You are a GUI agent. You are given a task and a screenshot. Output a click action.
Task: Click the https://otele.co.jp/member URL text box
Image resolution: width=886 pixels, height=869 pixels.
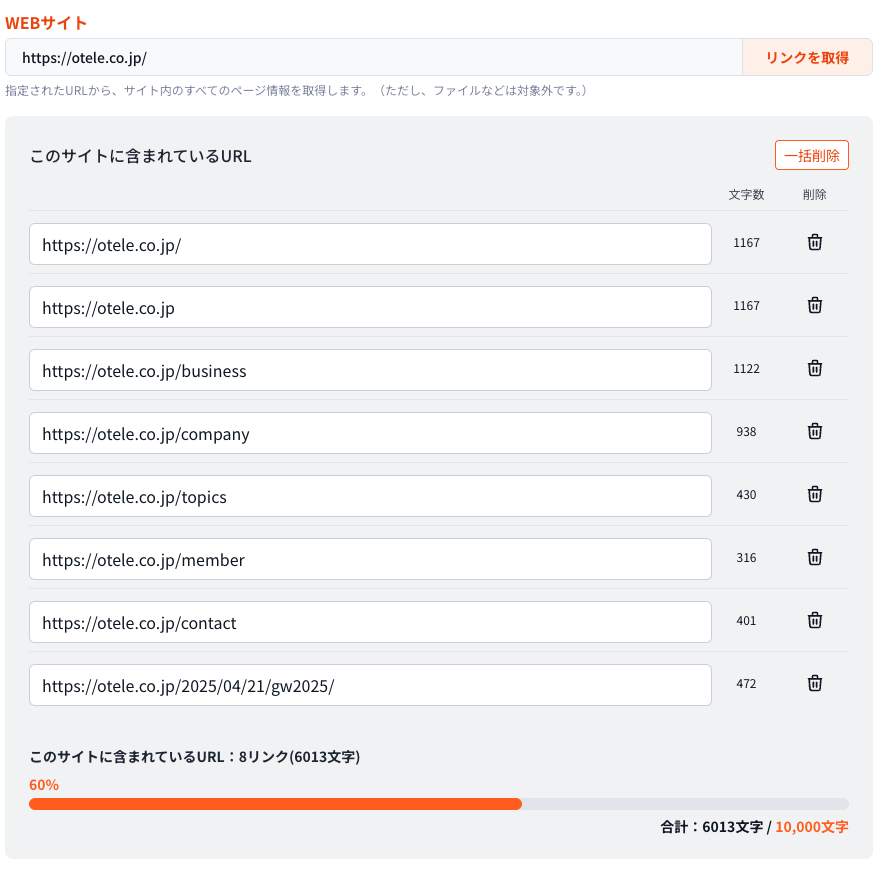coord(370,560)
